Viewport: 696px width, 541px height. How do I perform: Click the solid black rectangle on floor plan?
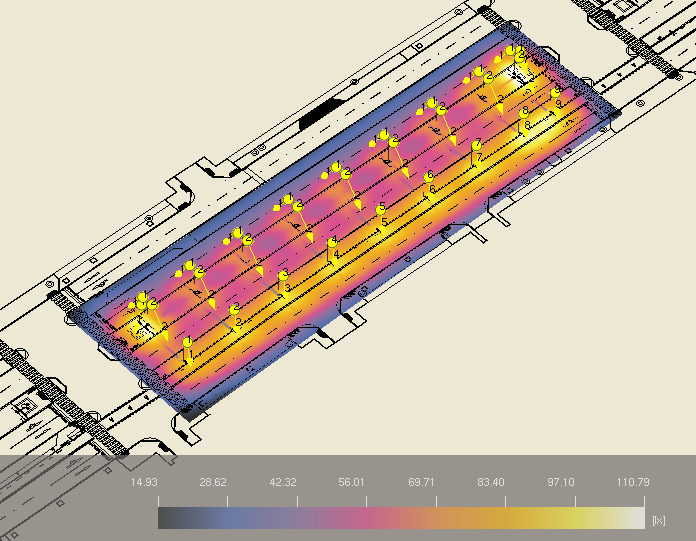[313, 115]
